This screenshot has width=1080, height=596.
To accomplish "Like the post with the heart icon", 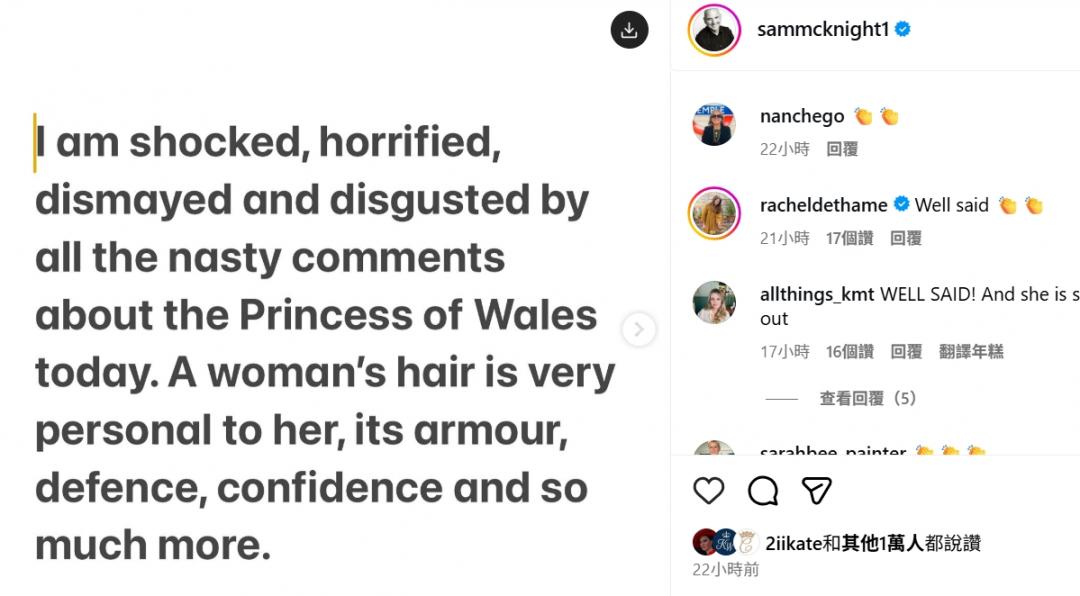I will tap(708, 490).
